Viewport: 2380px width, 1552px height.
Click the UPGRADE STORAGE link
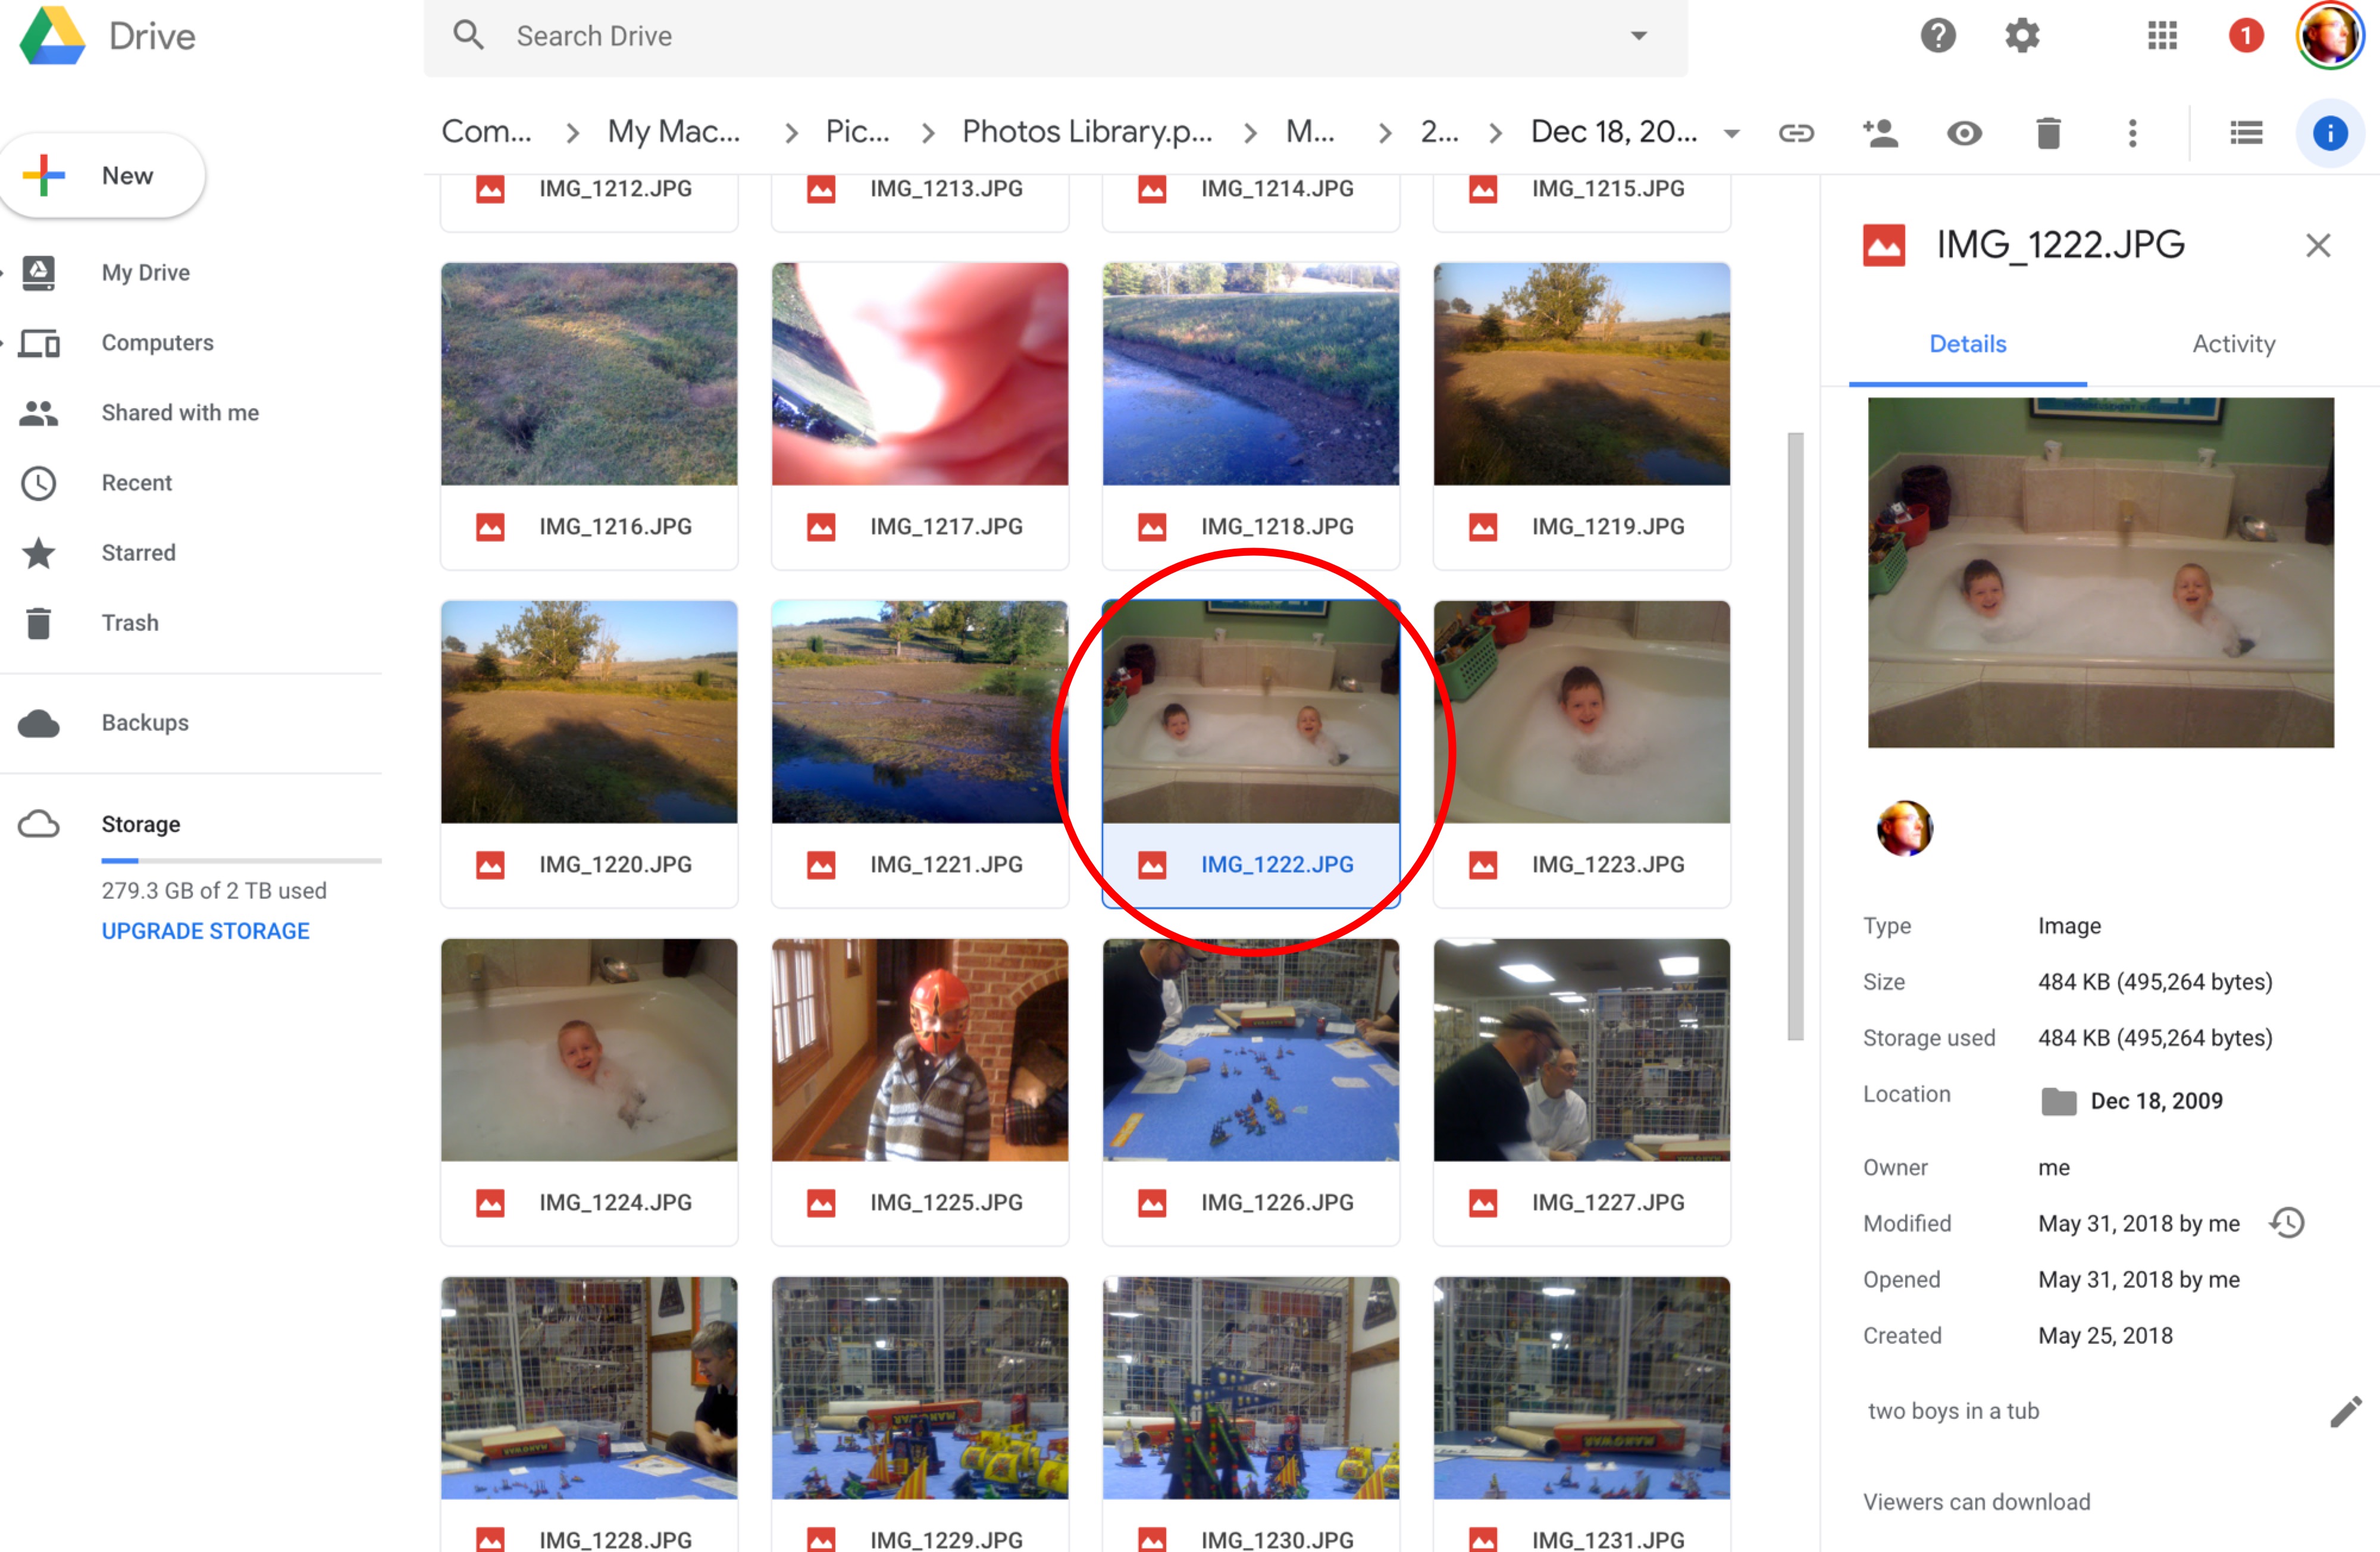click(205, 931)
